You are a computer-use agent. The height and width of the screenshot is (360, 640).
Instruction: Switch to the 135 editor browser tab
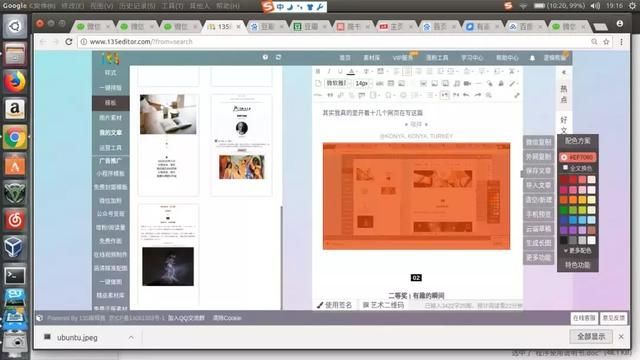224,27
